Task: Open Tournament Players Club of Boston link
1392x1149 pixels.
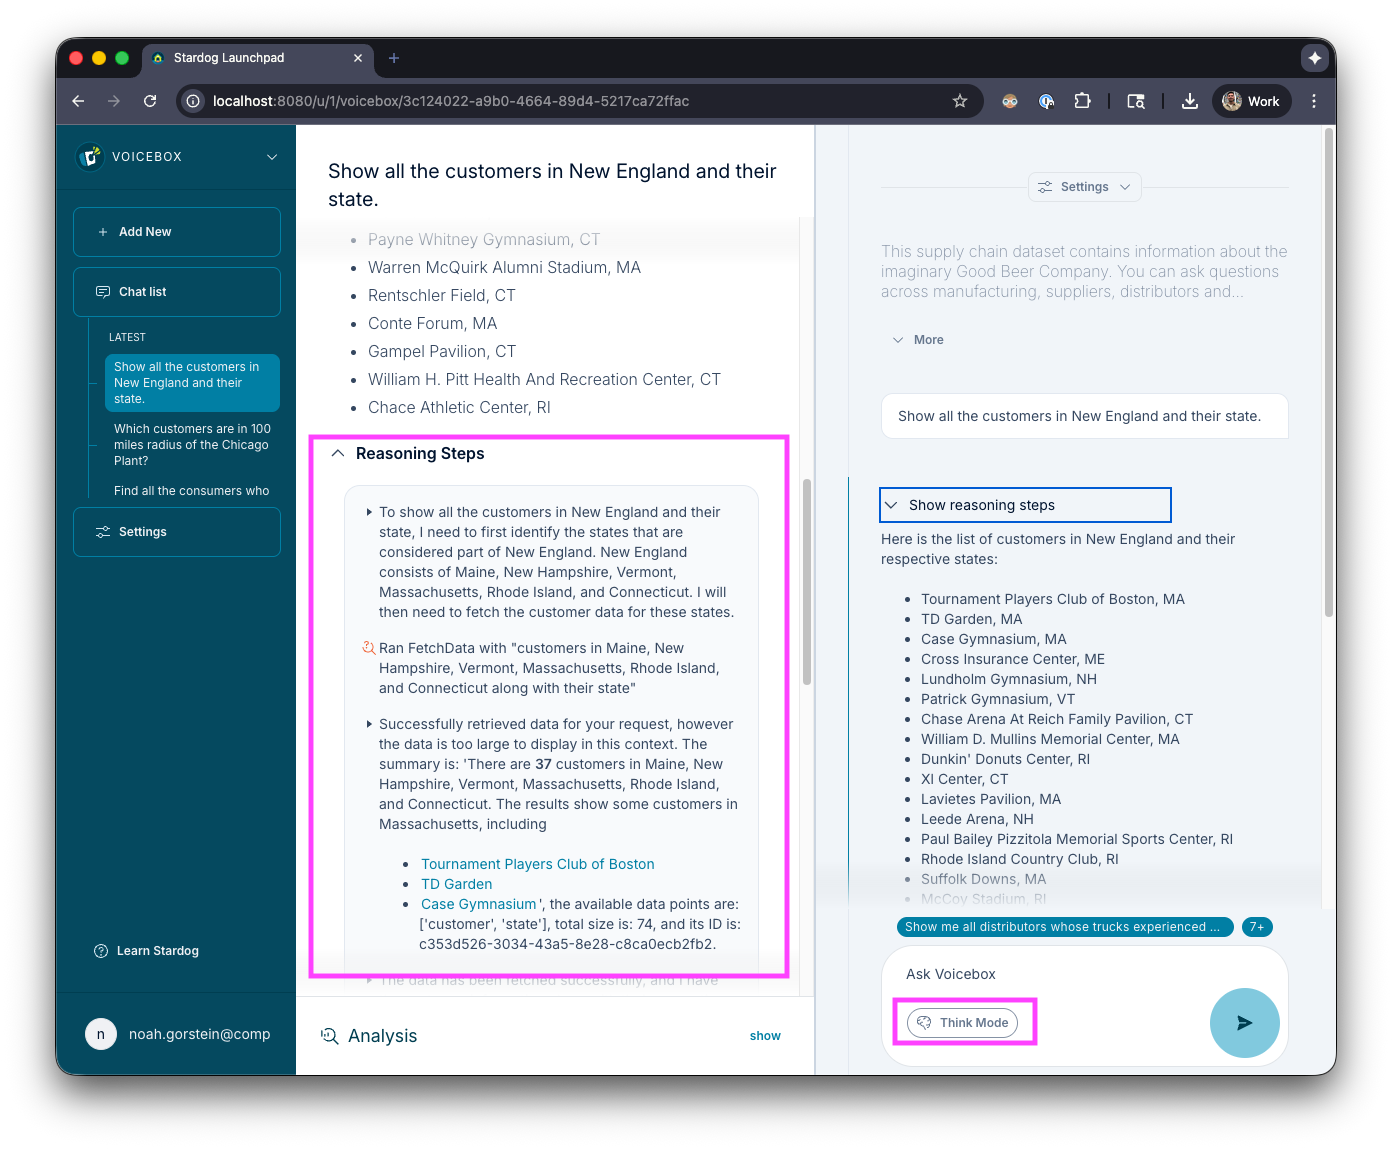Action: tap(538, 864)
